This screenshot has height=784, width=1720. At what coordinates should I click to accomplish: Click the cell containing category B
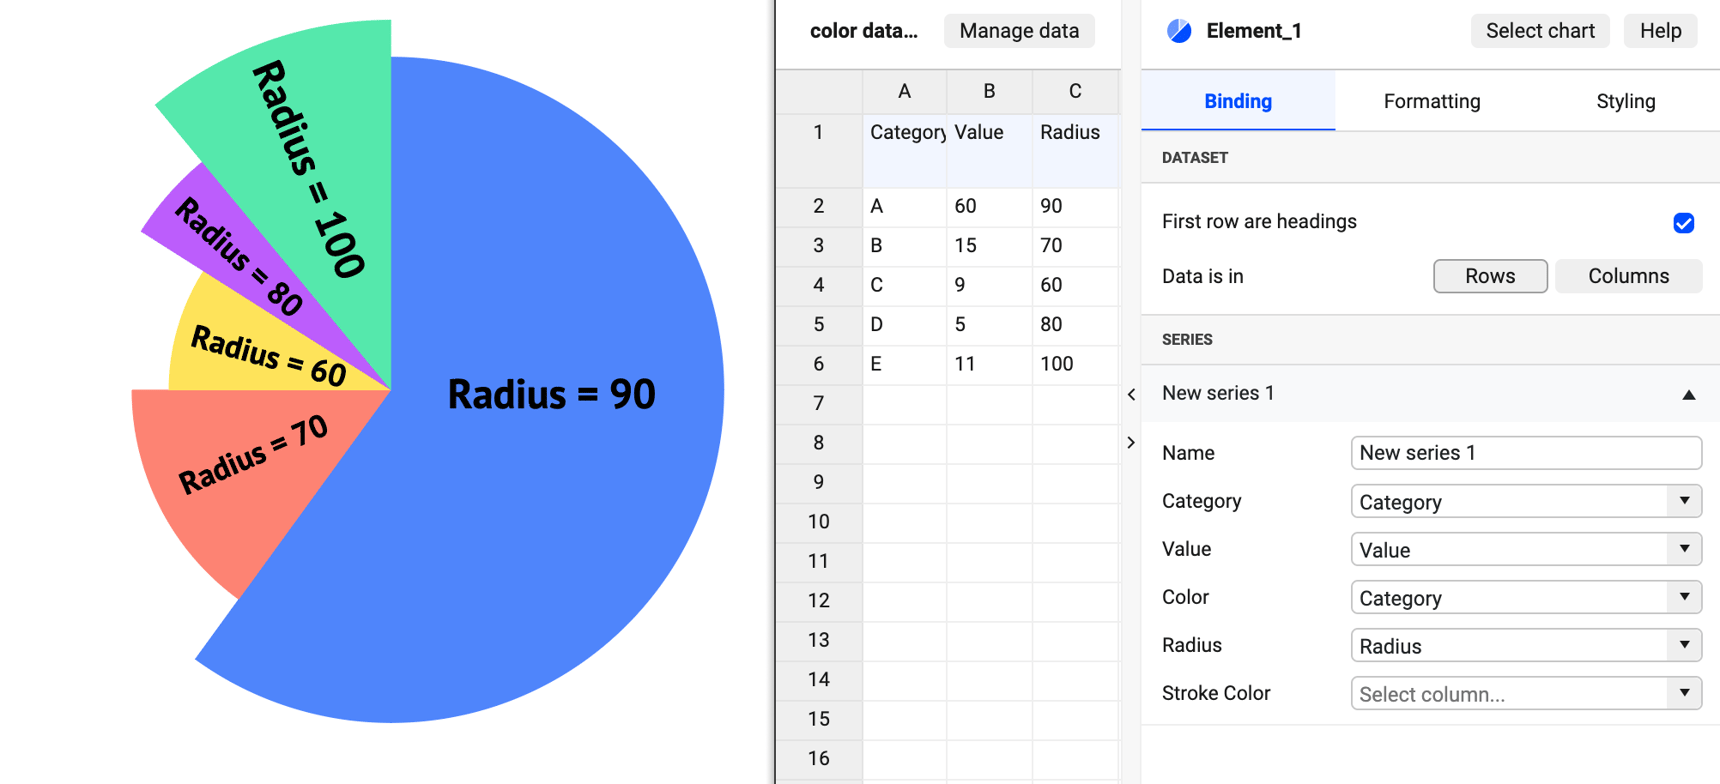905,246
